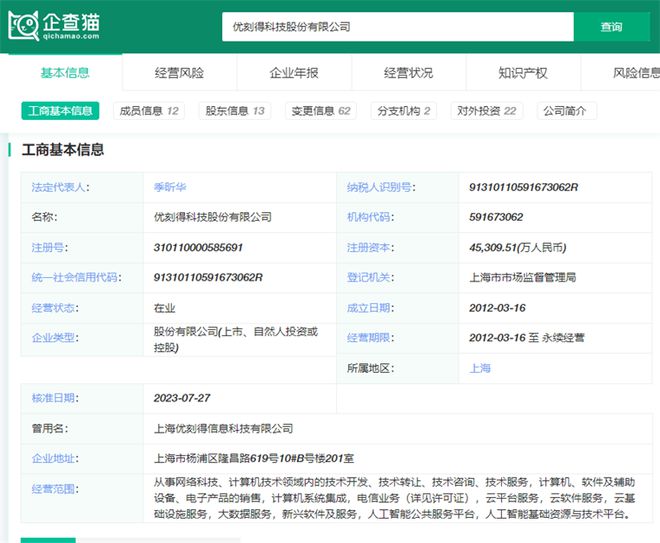Click the 查询 search button

tap(612, 27)
